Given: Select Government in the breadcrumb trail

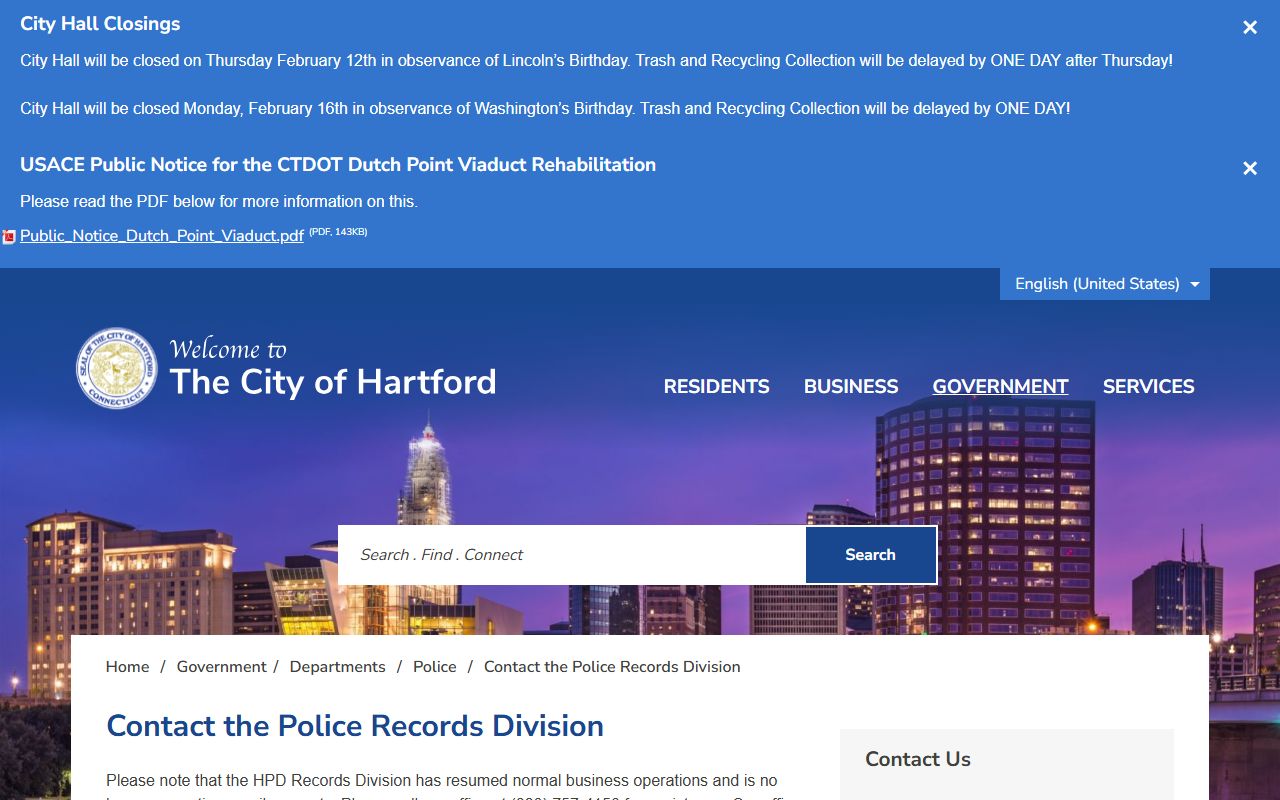Looking at the screenshot, I should pyautogui.click(x=221, y=667).
